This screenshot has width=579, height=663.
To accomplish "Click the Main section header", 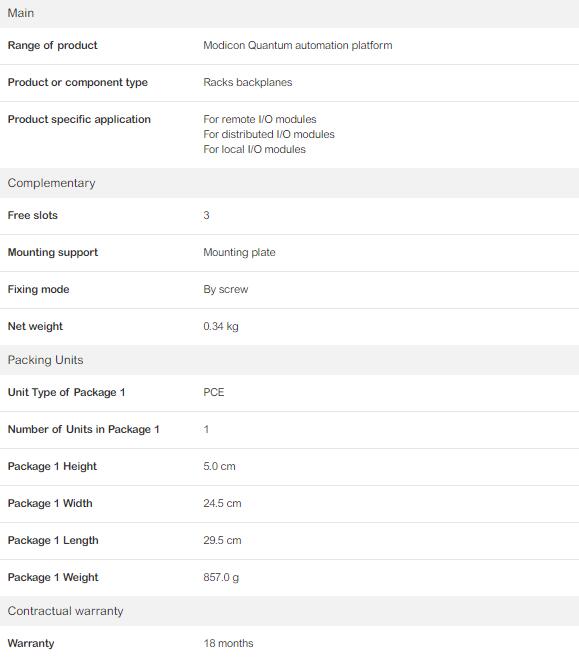I will click(289, 14).
